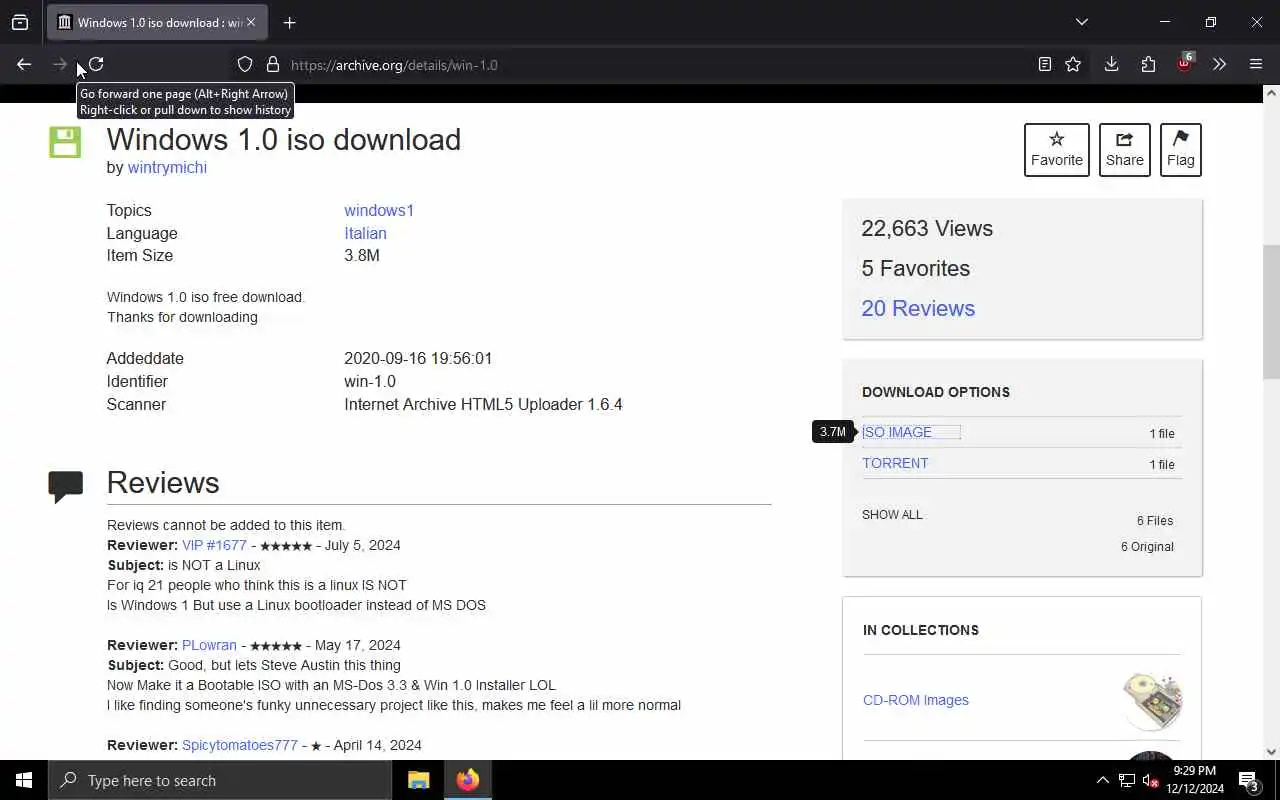
Task: Show hidden system tray icons
Action: pyautogui.click(x=1102, y=780)
